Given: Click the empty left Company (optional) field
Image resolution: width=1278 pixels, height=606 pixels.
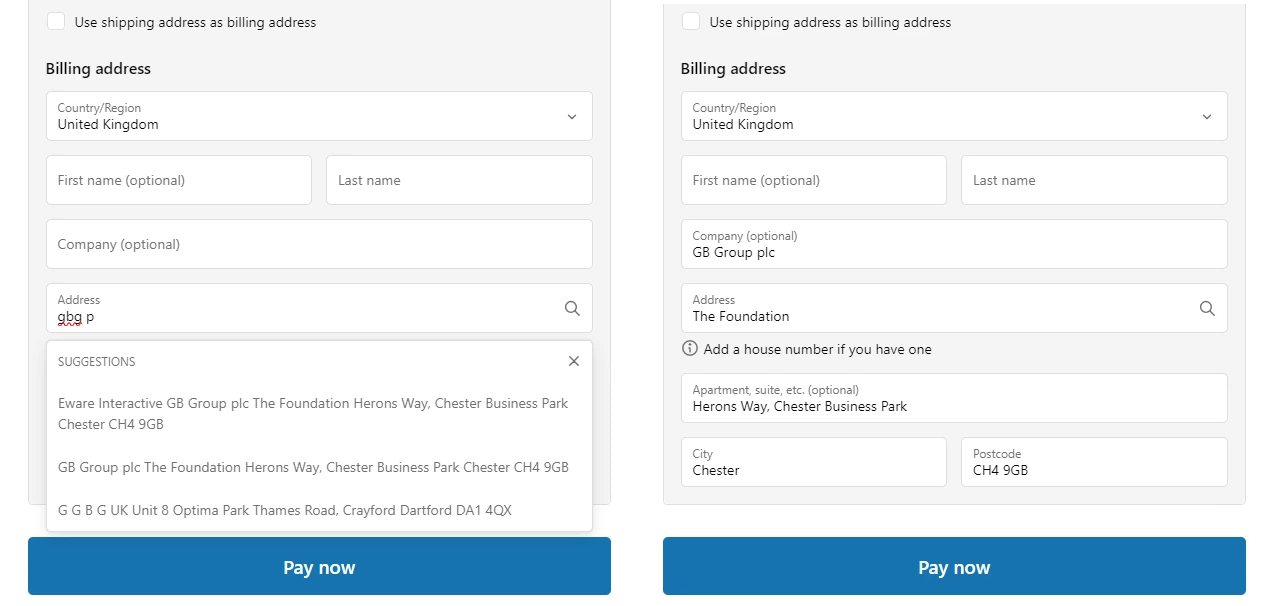Looking at the screenshot, I should [x=319, y=244].
